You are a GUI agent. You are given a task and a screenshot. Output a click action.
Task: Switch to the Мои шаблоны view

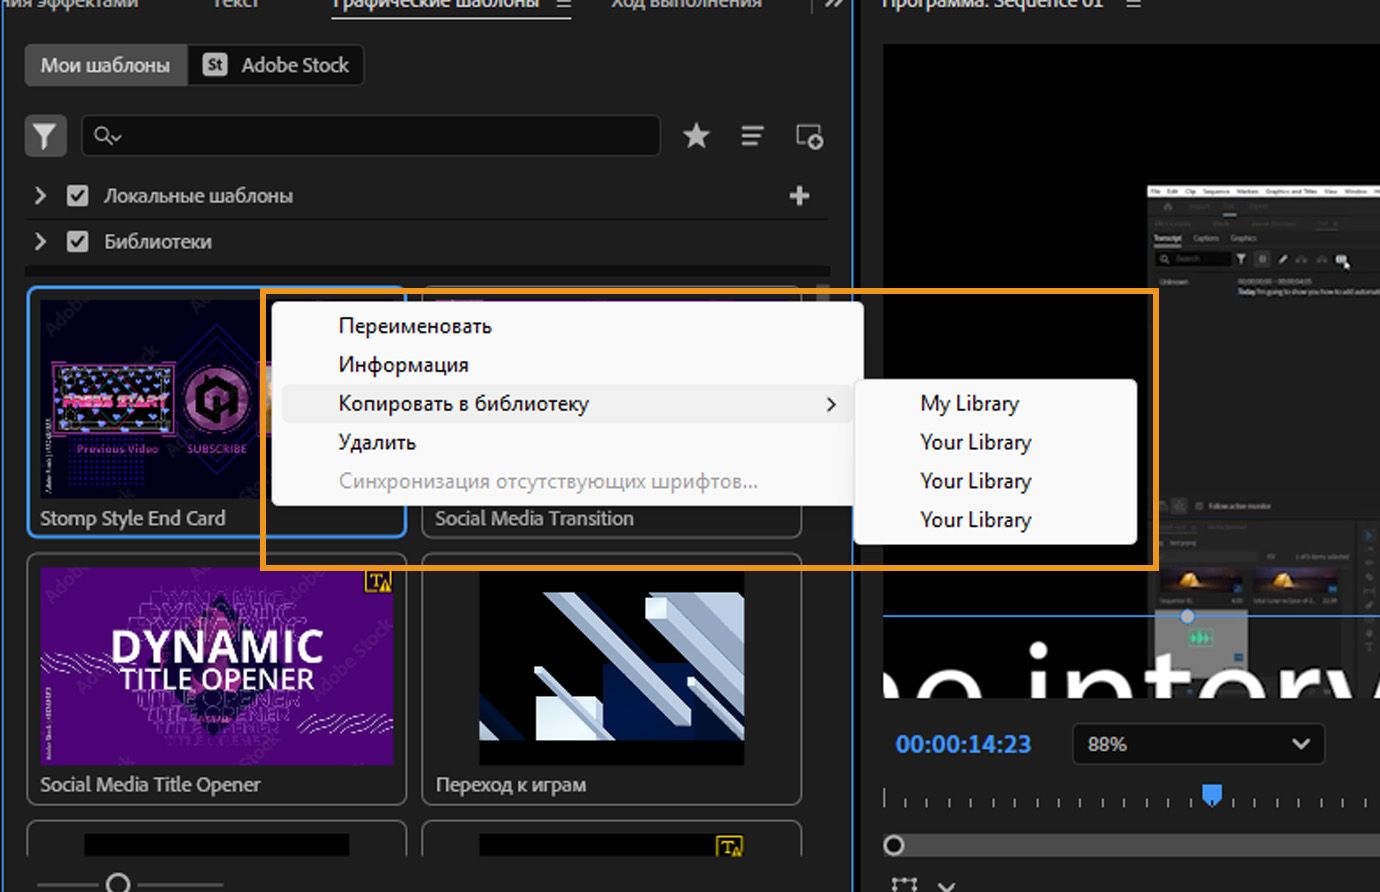tap(105, 65)
